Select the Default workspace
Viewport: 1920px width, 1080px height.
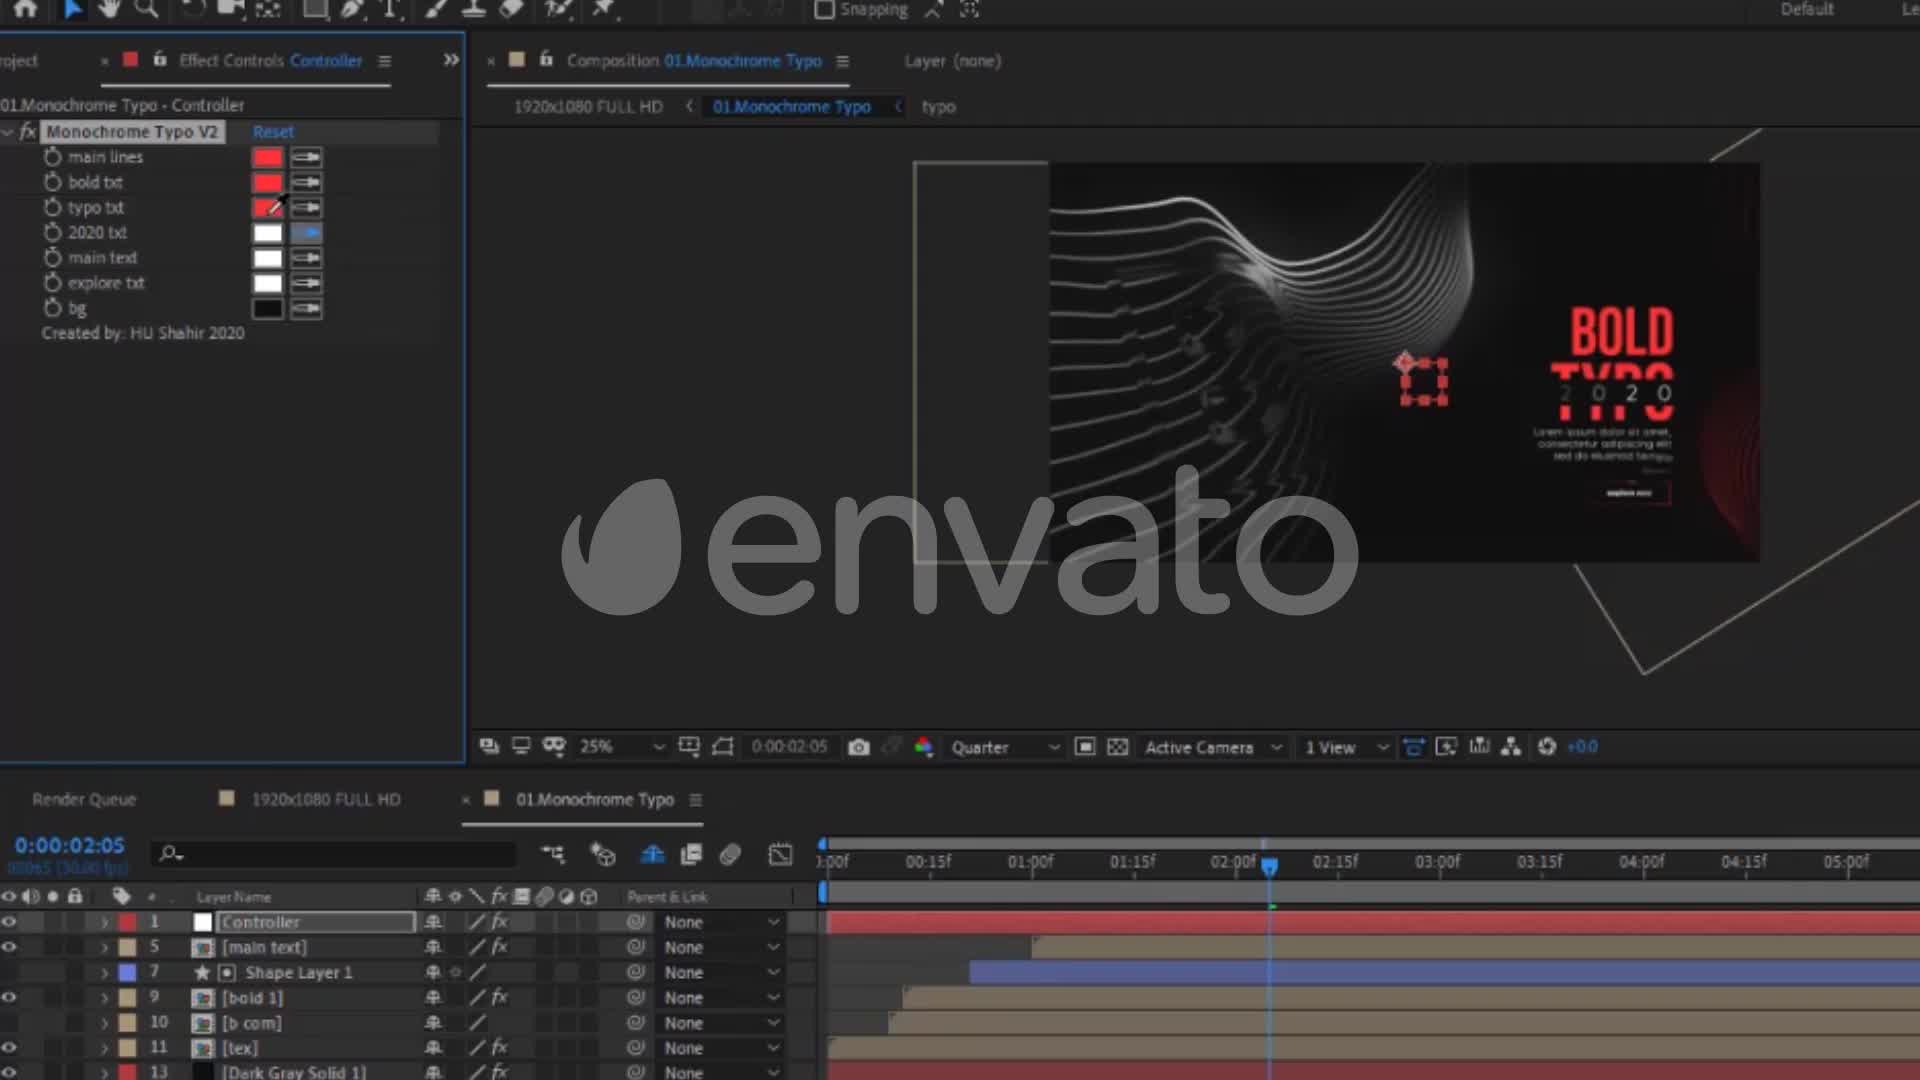coord(1807,9)
